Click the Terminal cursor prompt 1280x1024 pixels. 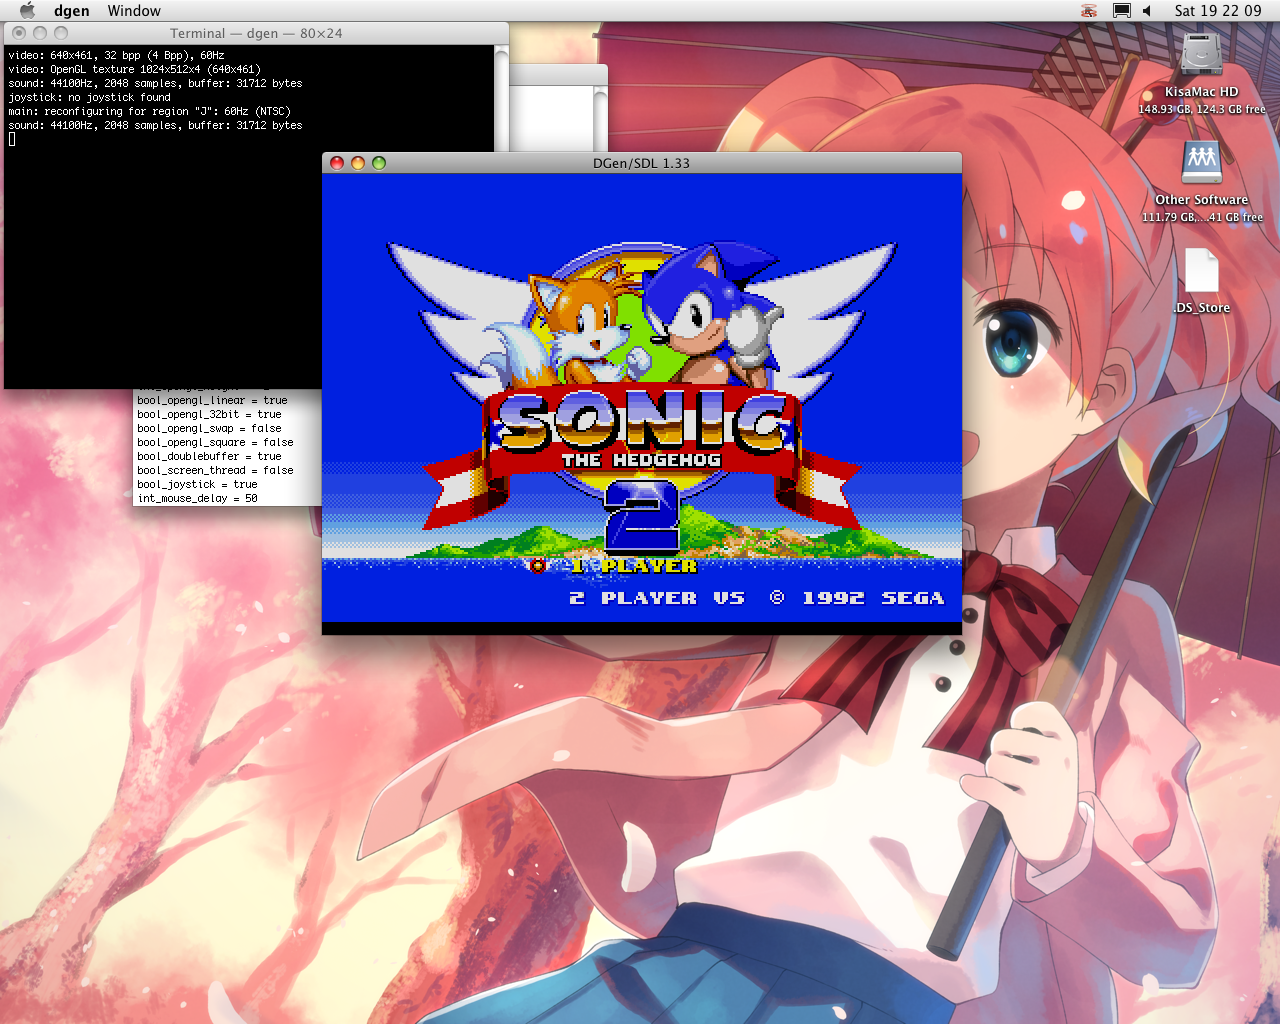tap(12, 139)
